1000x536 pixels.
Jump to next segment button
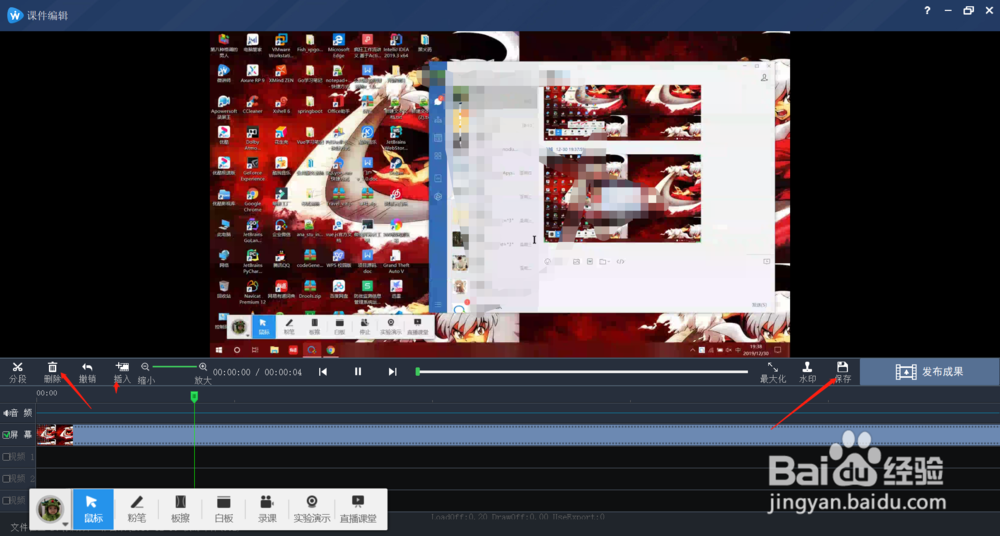tap(393, 371)
